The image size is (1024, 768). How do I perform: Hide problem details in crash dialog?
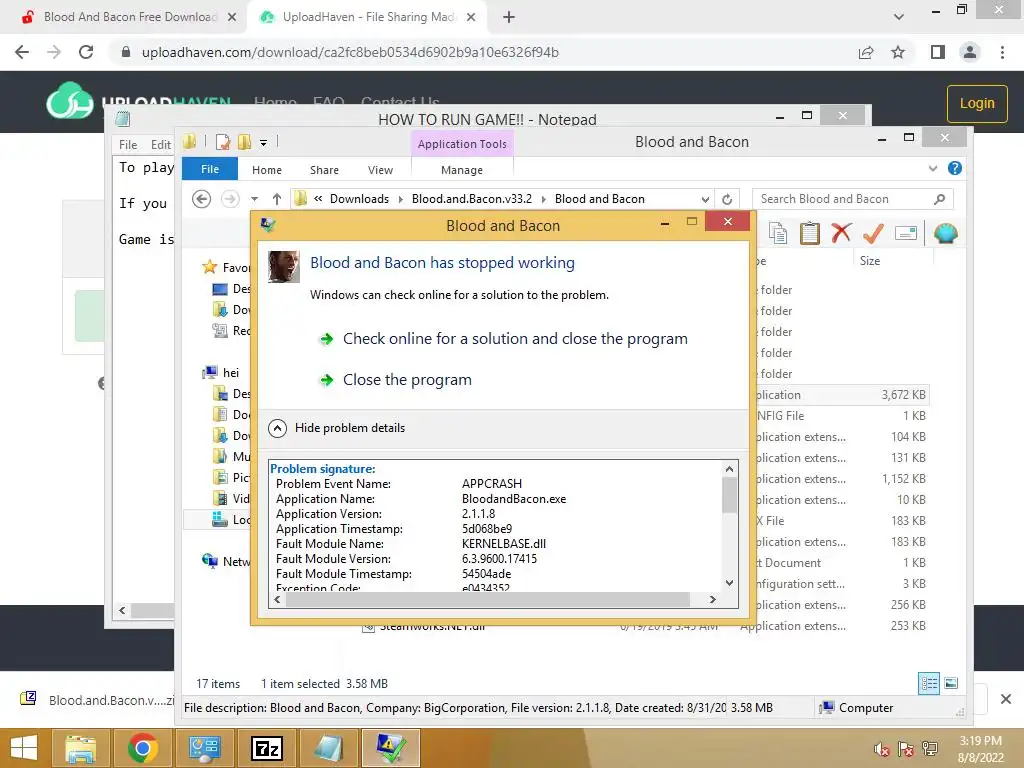(x=337, y=428)
